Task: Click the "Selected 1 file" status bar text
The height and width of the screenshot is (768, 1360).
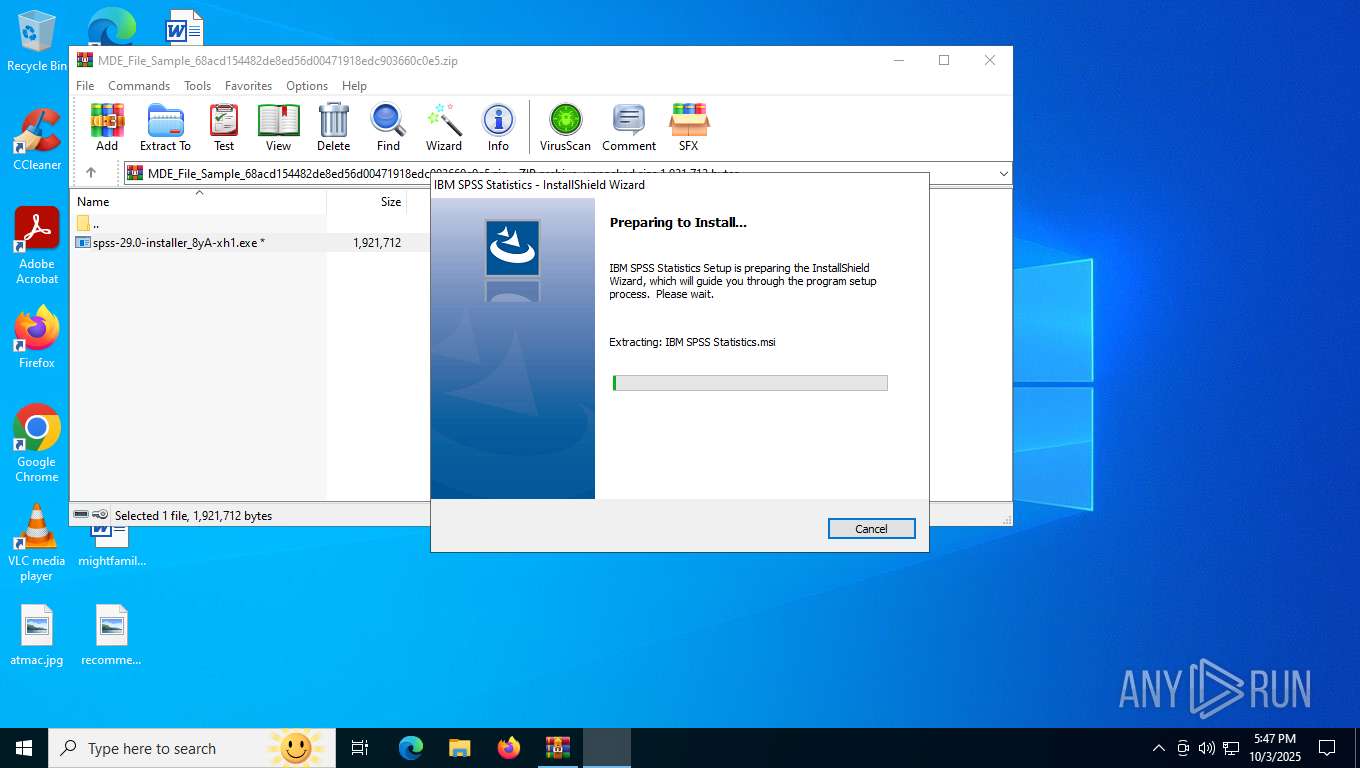Action: pyautogui.click(x=193, y=515)
